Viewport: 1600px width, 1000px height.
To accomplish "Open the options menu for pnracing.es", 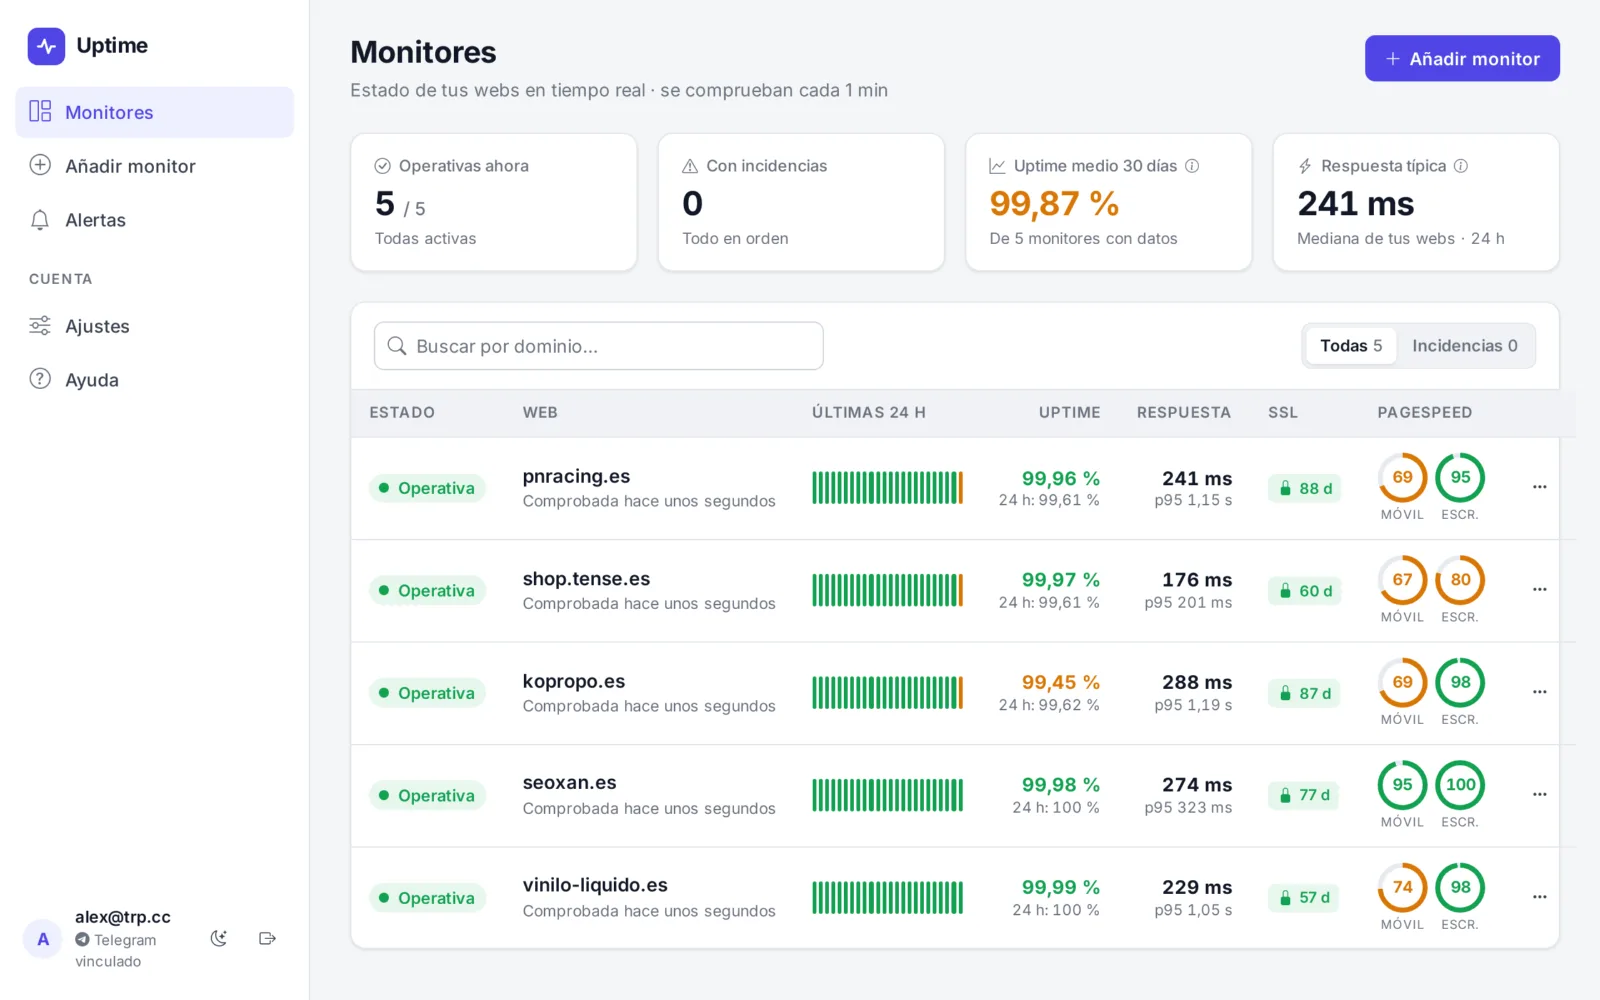I will tap(1540, 487).
